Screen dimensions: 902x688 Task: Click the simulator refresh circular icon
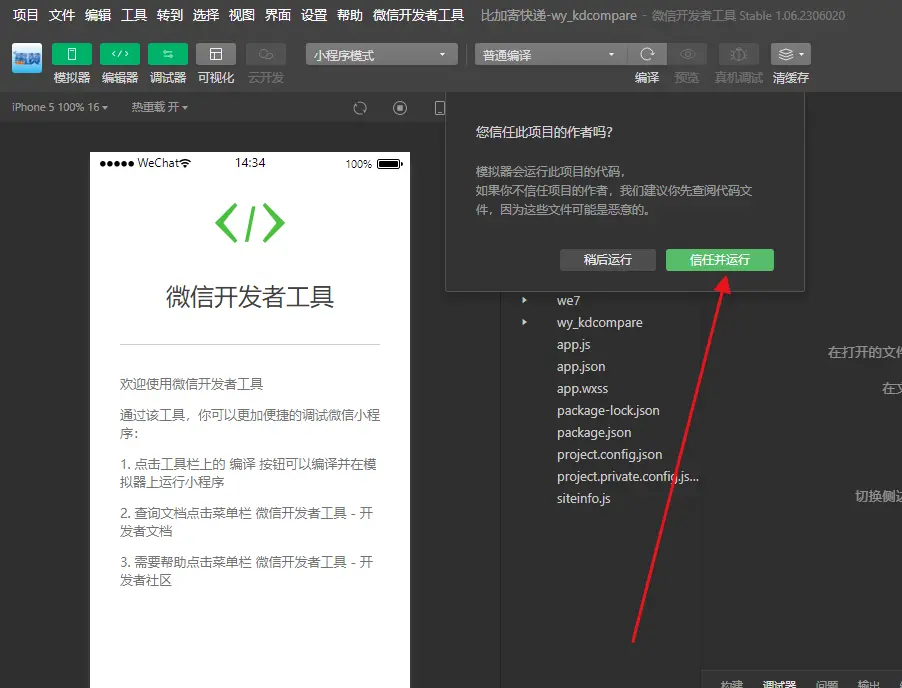pyautogui.click(x=360, y=108)
